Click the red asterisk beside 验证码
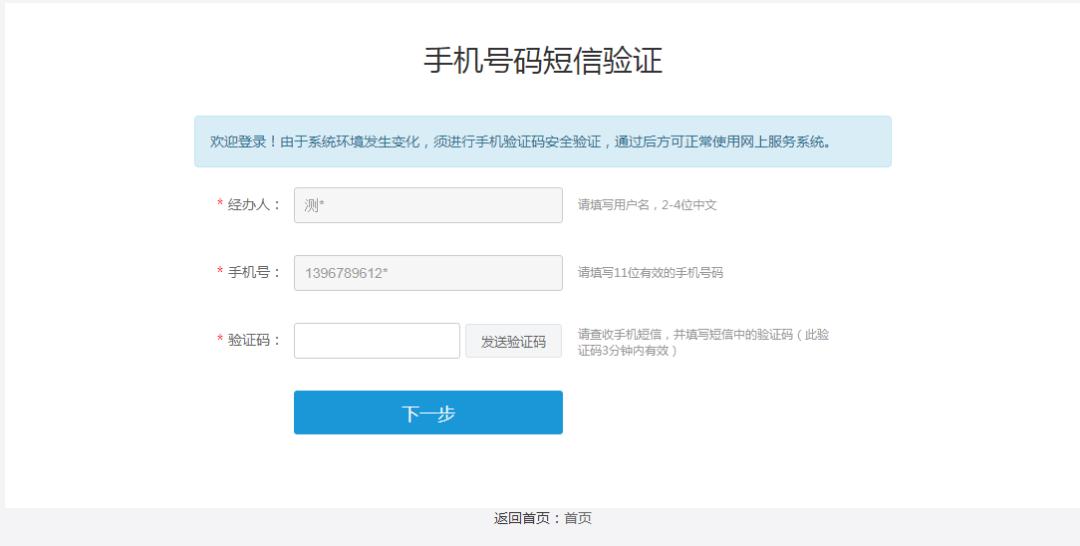Screen dimensions: 1080x546 pyautogui.click(x=220, y=340)
